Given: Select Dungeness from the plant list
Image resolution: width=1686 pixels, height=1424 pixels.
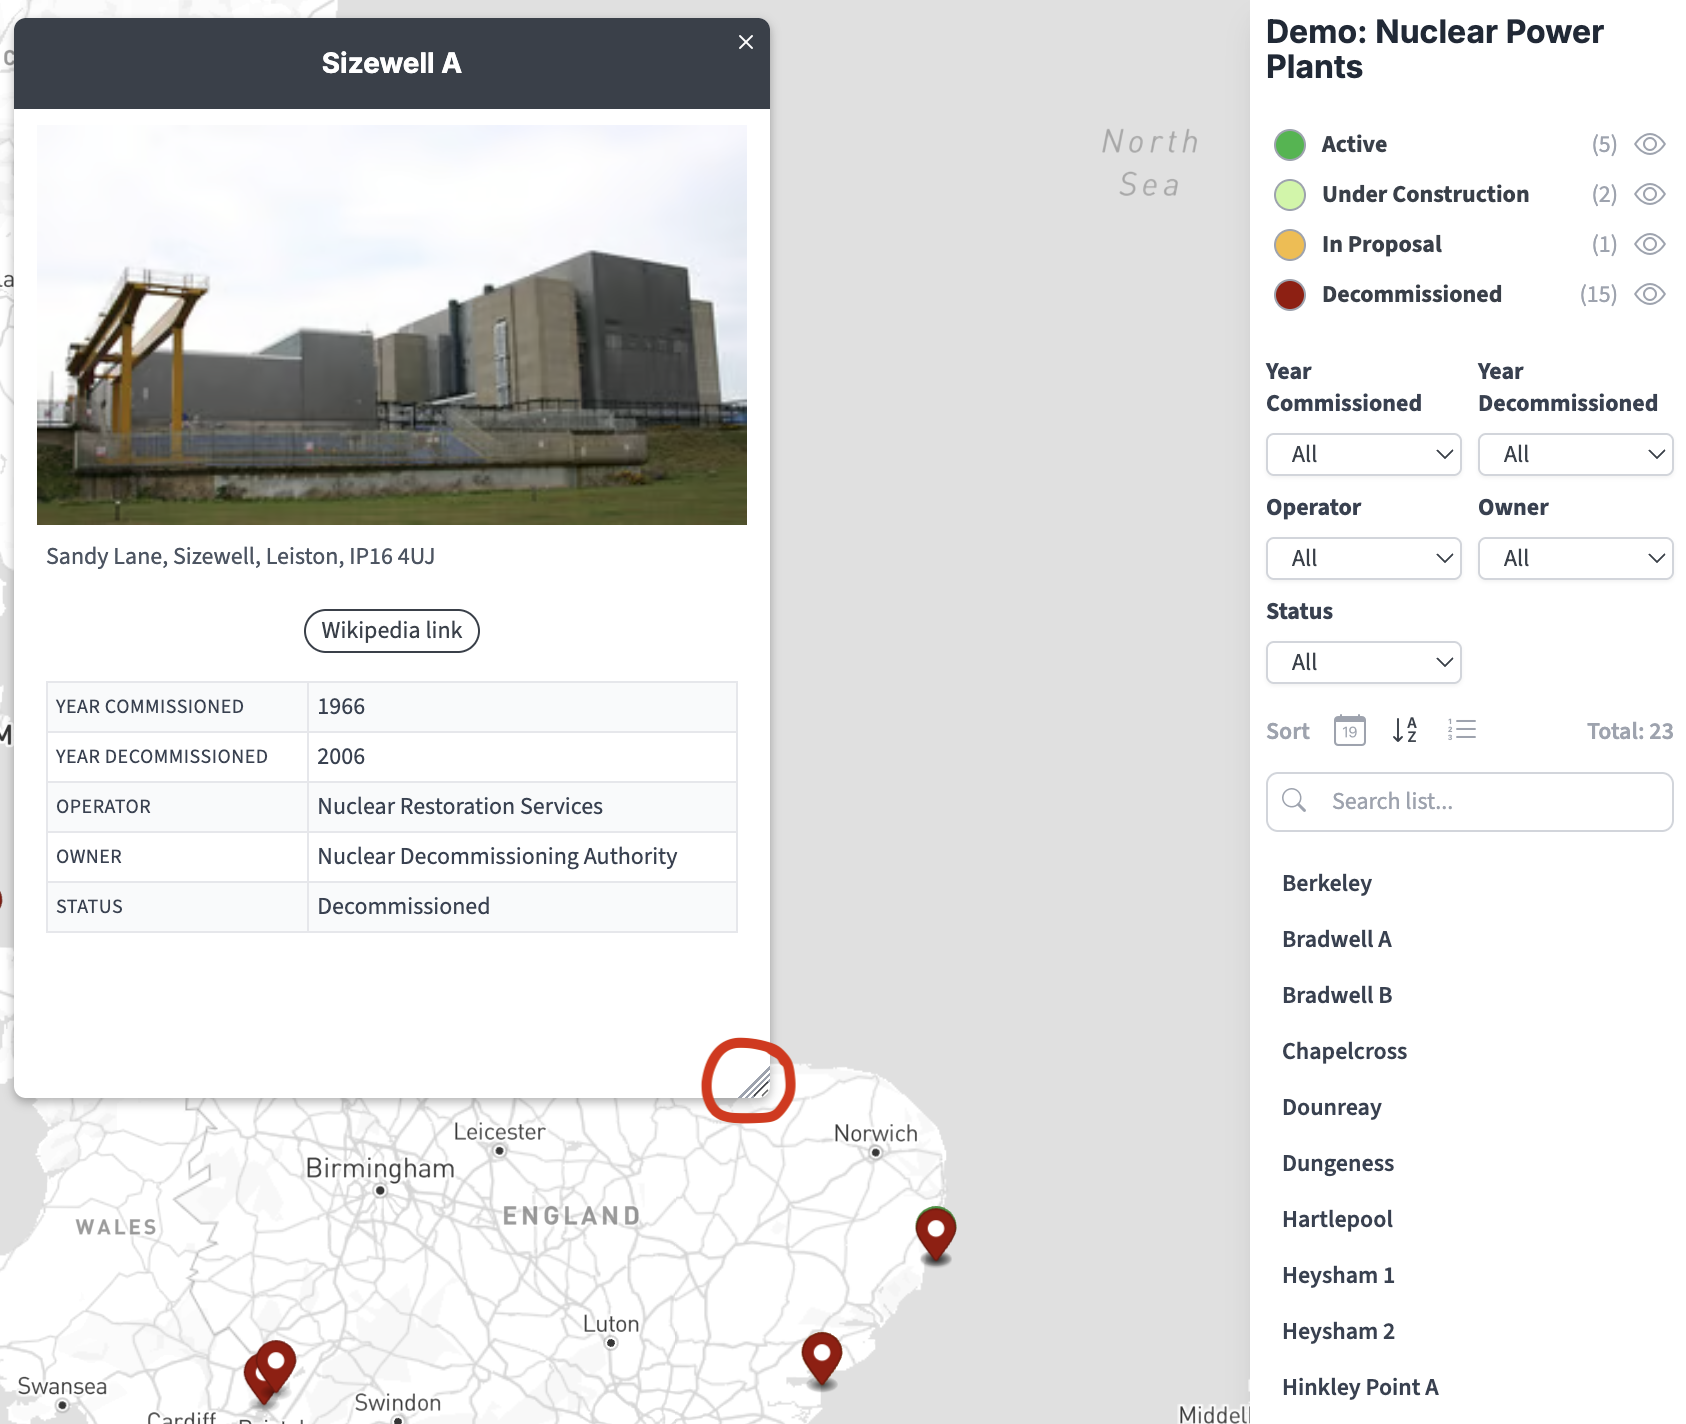Looking at the screenshot, I should pos(1337,1163).
